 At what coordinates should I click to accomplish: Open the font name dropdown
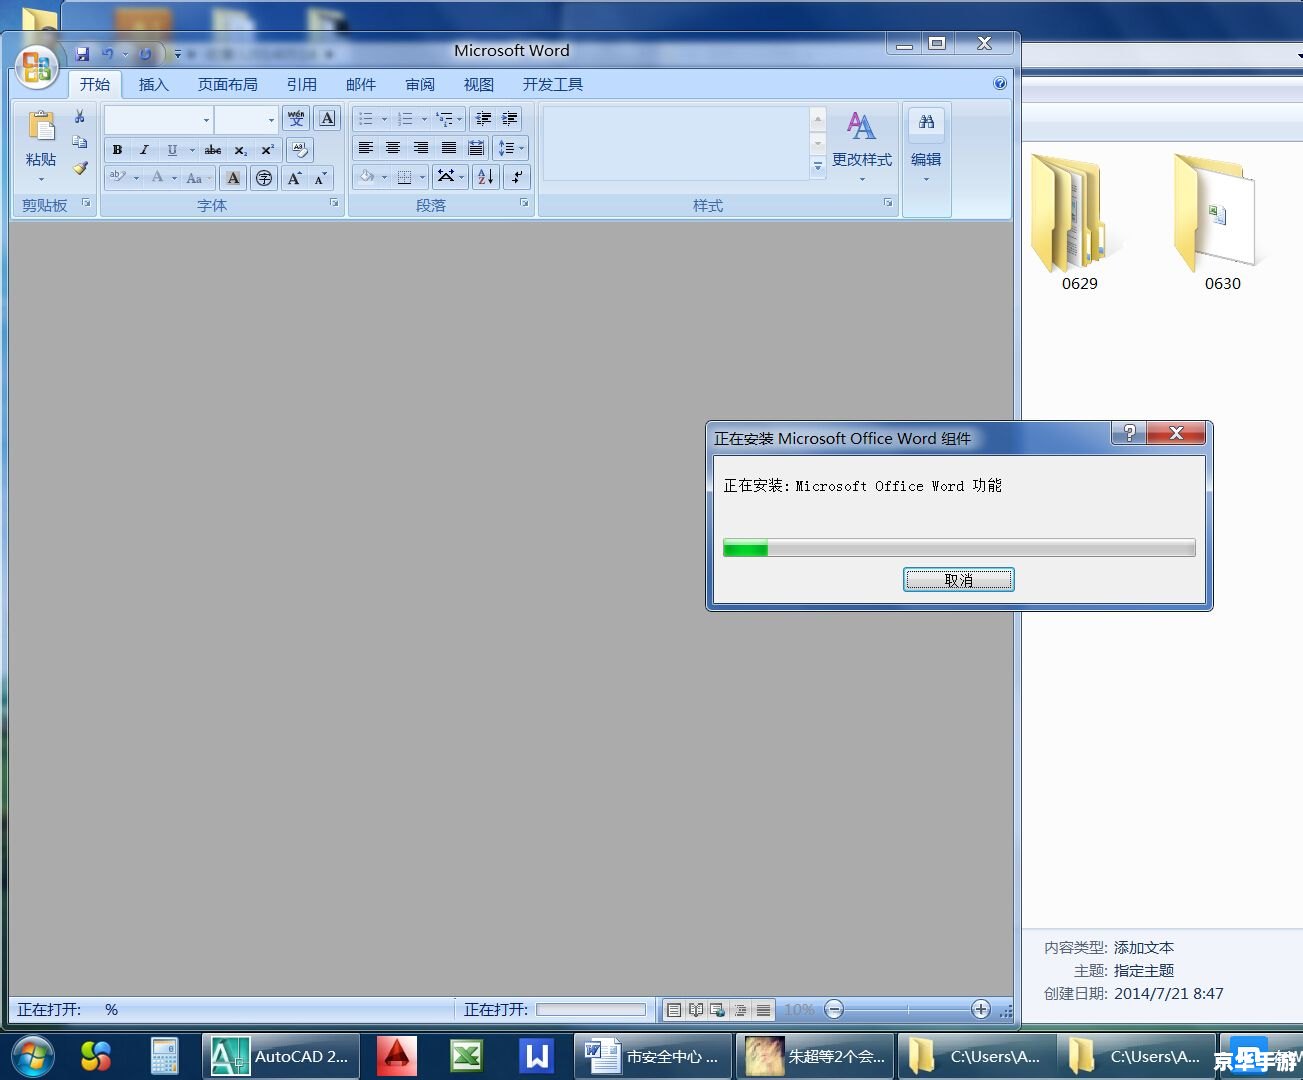(x=206, y=120)
